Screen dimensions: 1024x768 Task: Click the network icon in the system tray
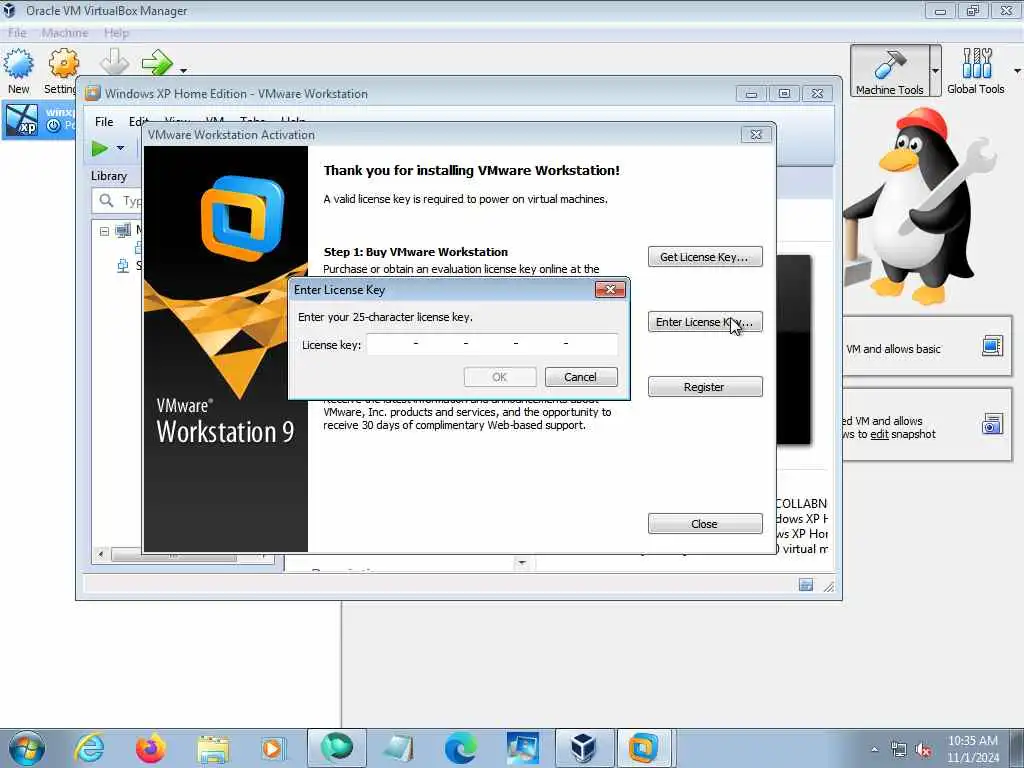[x=899, y=750]
